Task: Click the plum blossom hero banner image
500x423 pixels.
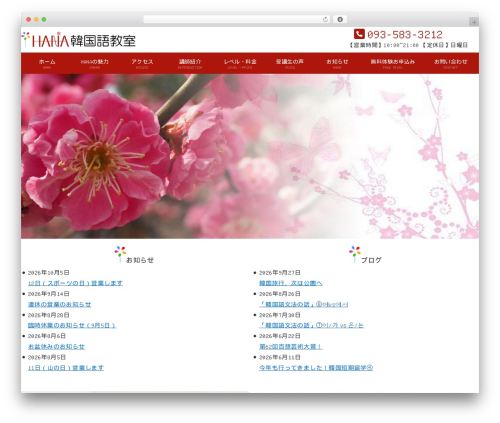Action: (250, 156)
